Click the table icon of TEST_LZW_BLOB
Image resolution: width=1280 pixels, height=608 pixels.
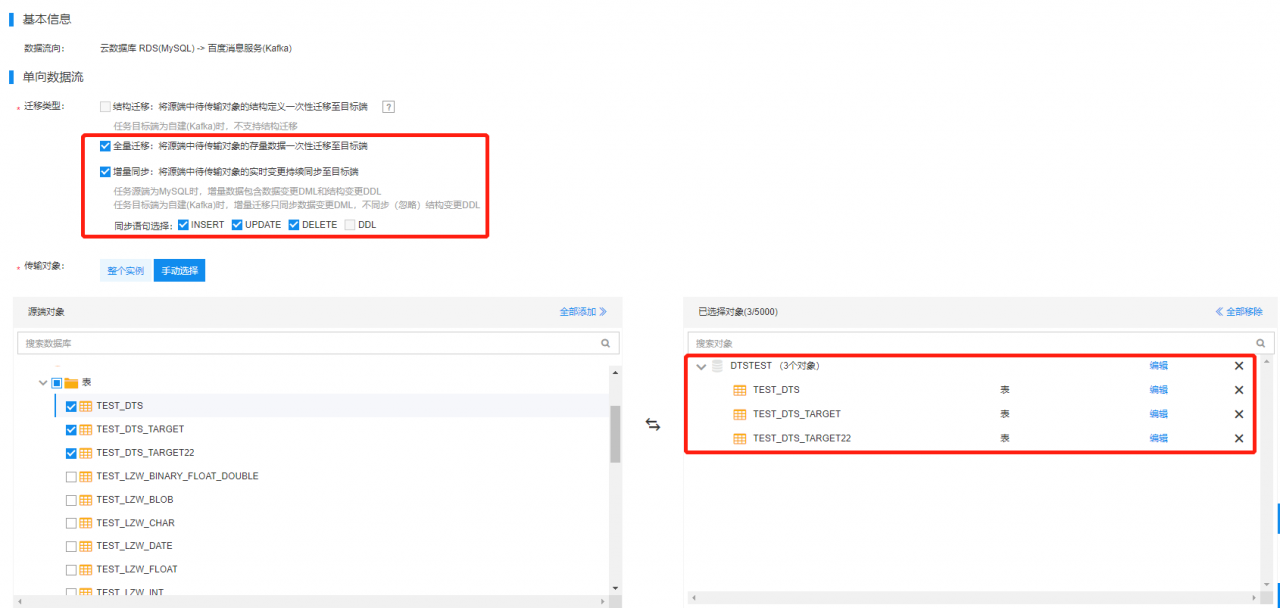(86, 499)
